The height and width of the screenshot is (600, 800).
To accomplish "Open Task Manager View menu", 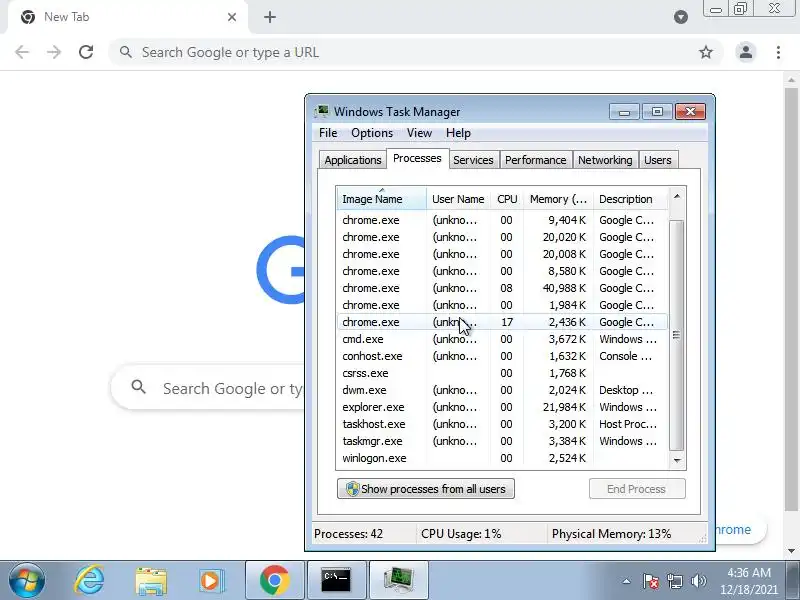I will (x=419, y=133).
